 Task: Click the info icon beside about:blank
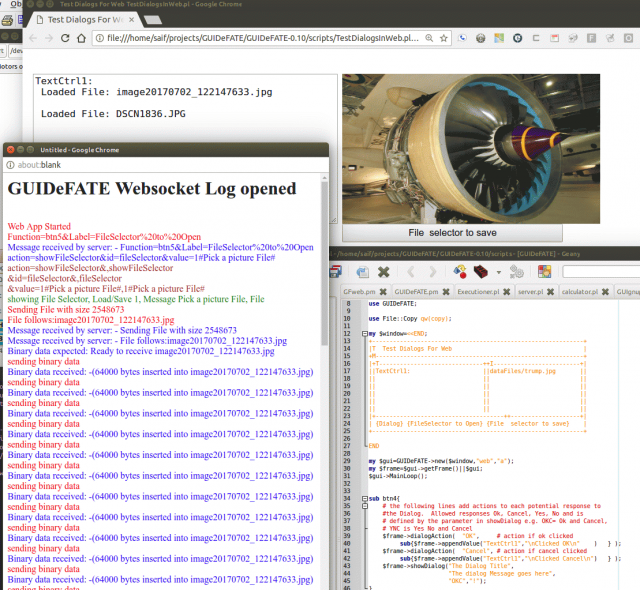coord(10,165)
